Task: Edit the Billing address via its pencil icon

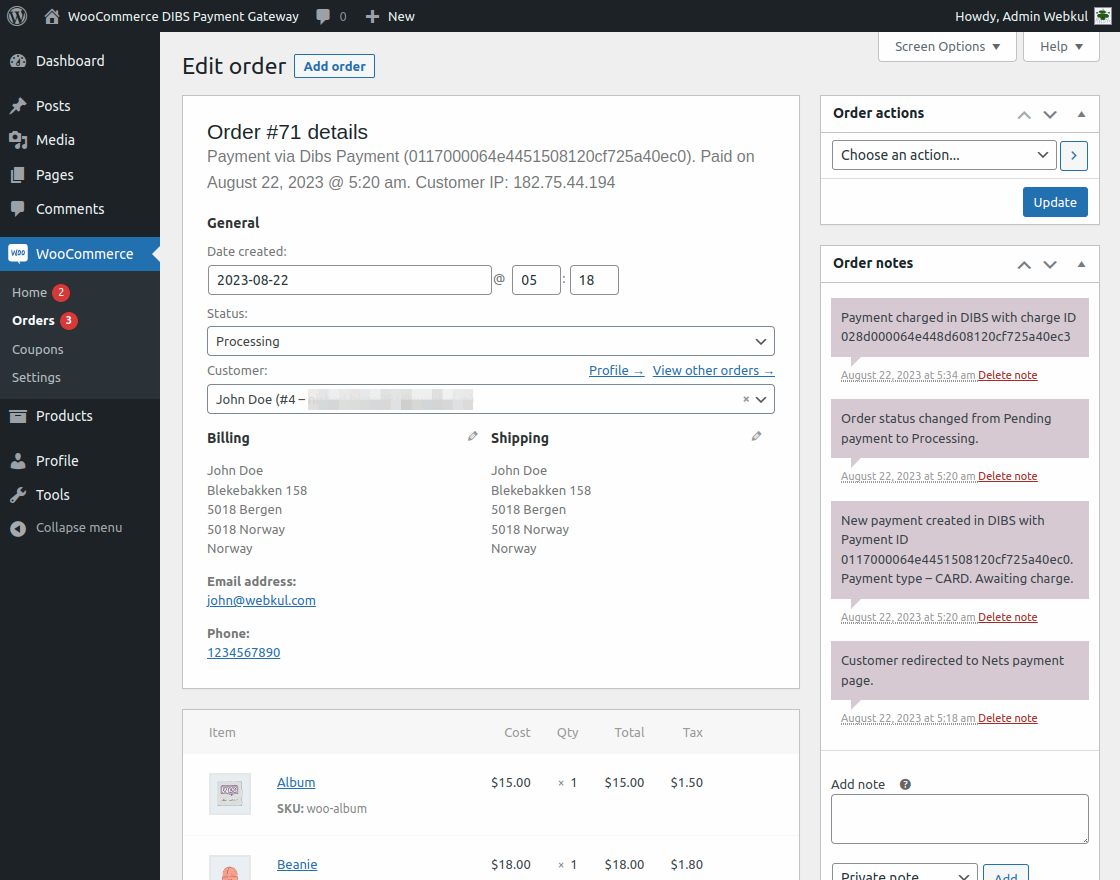Action: click(473, 435)
